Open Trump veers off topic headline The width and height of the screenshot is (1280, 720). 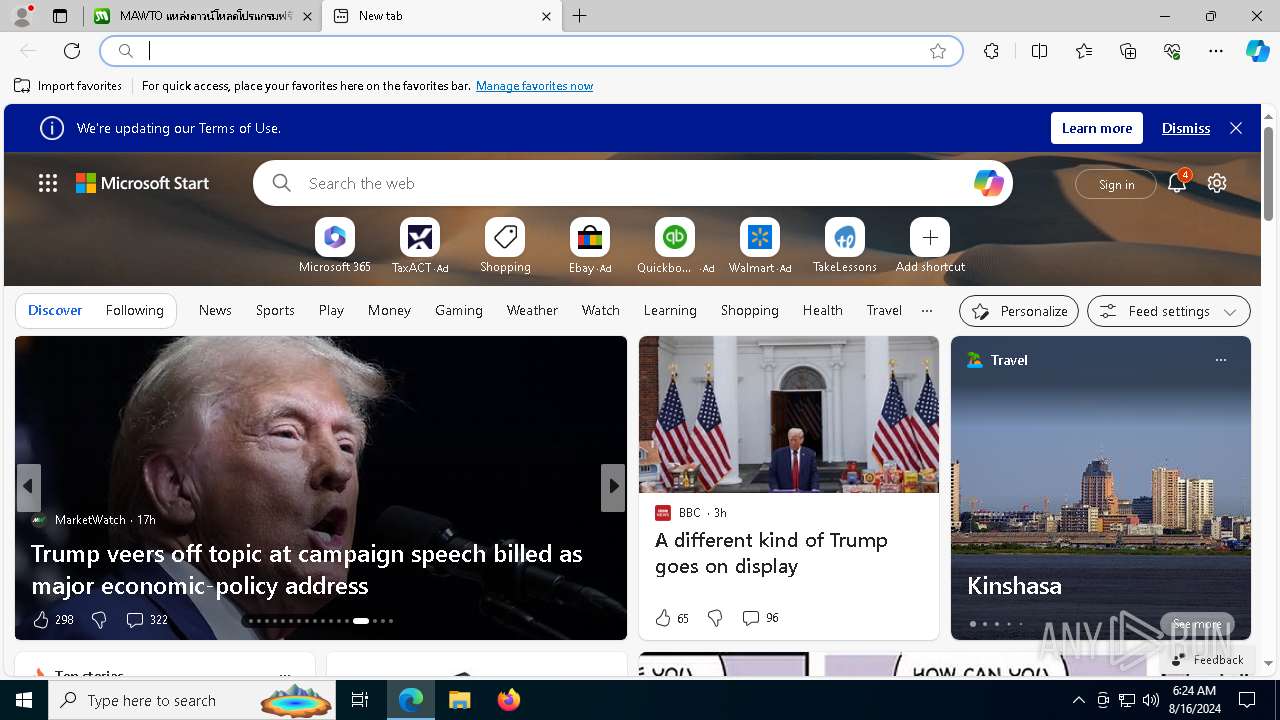pos(306,569)
